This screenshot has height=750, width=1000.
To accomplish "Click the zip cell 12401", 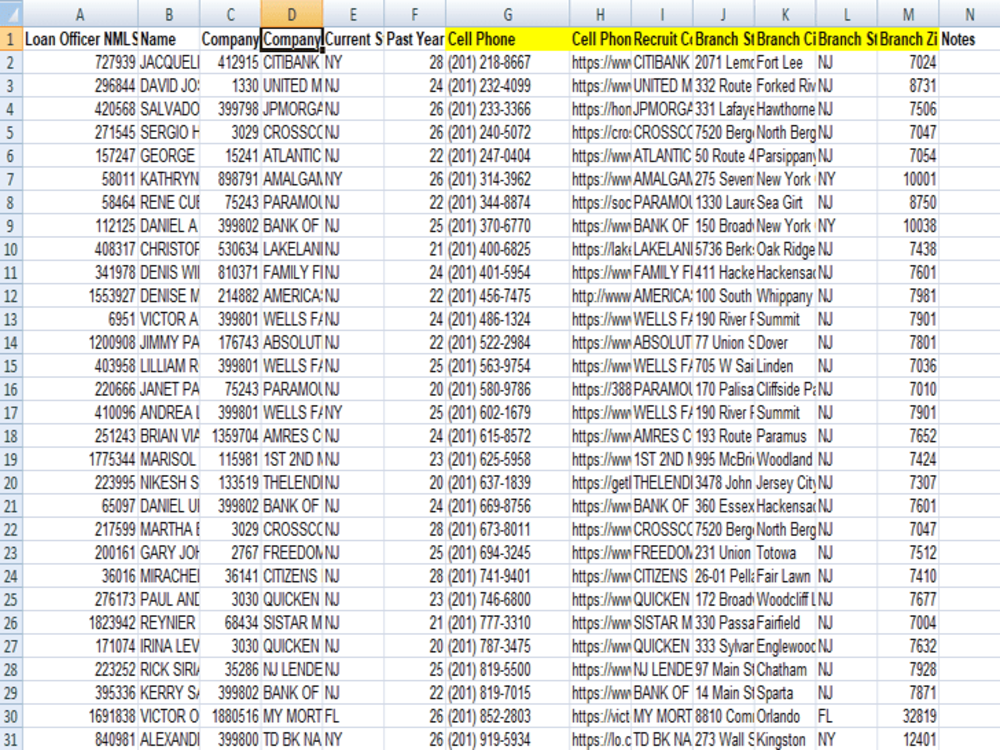I will tap(908, 740).
